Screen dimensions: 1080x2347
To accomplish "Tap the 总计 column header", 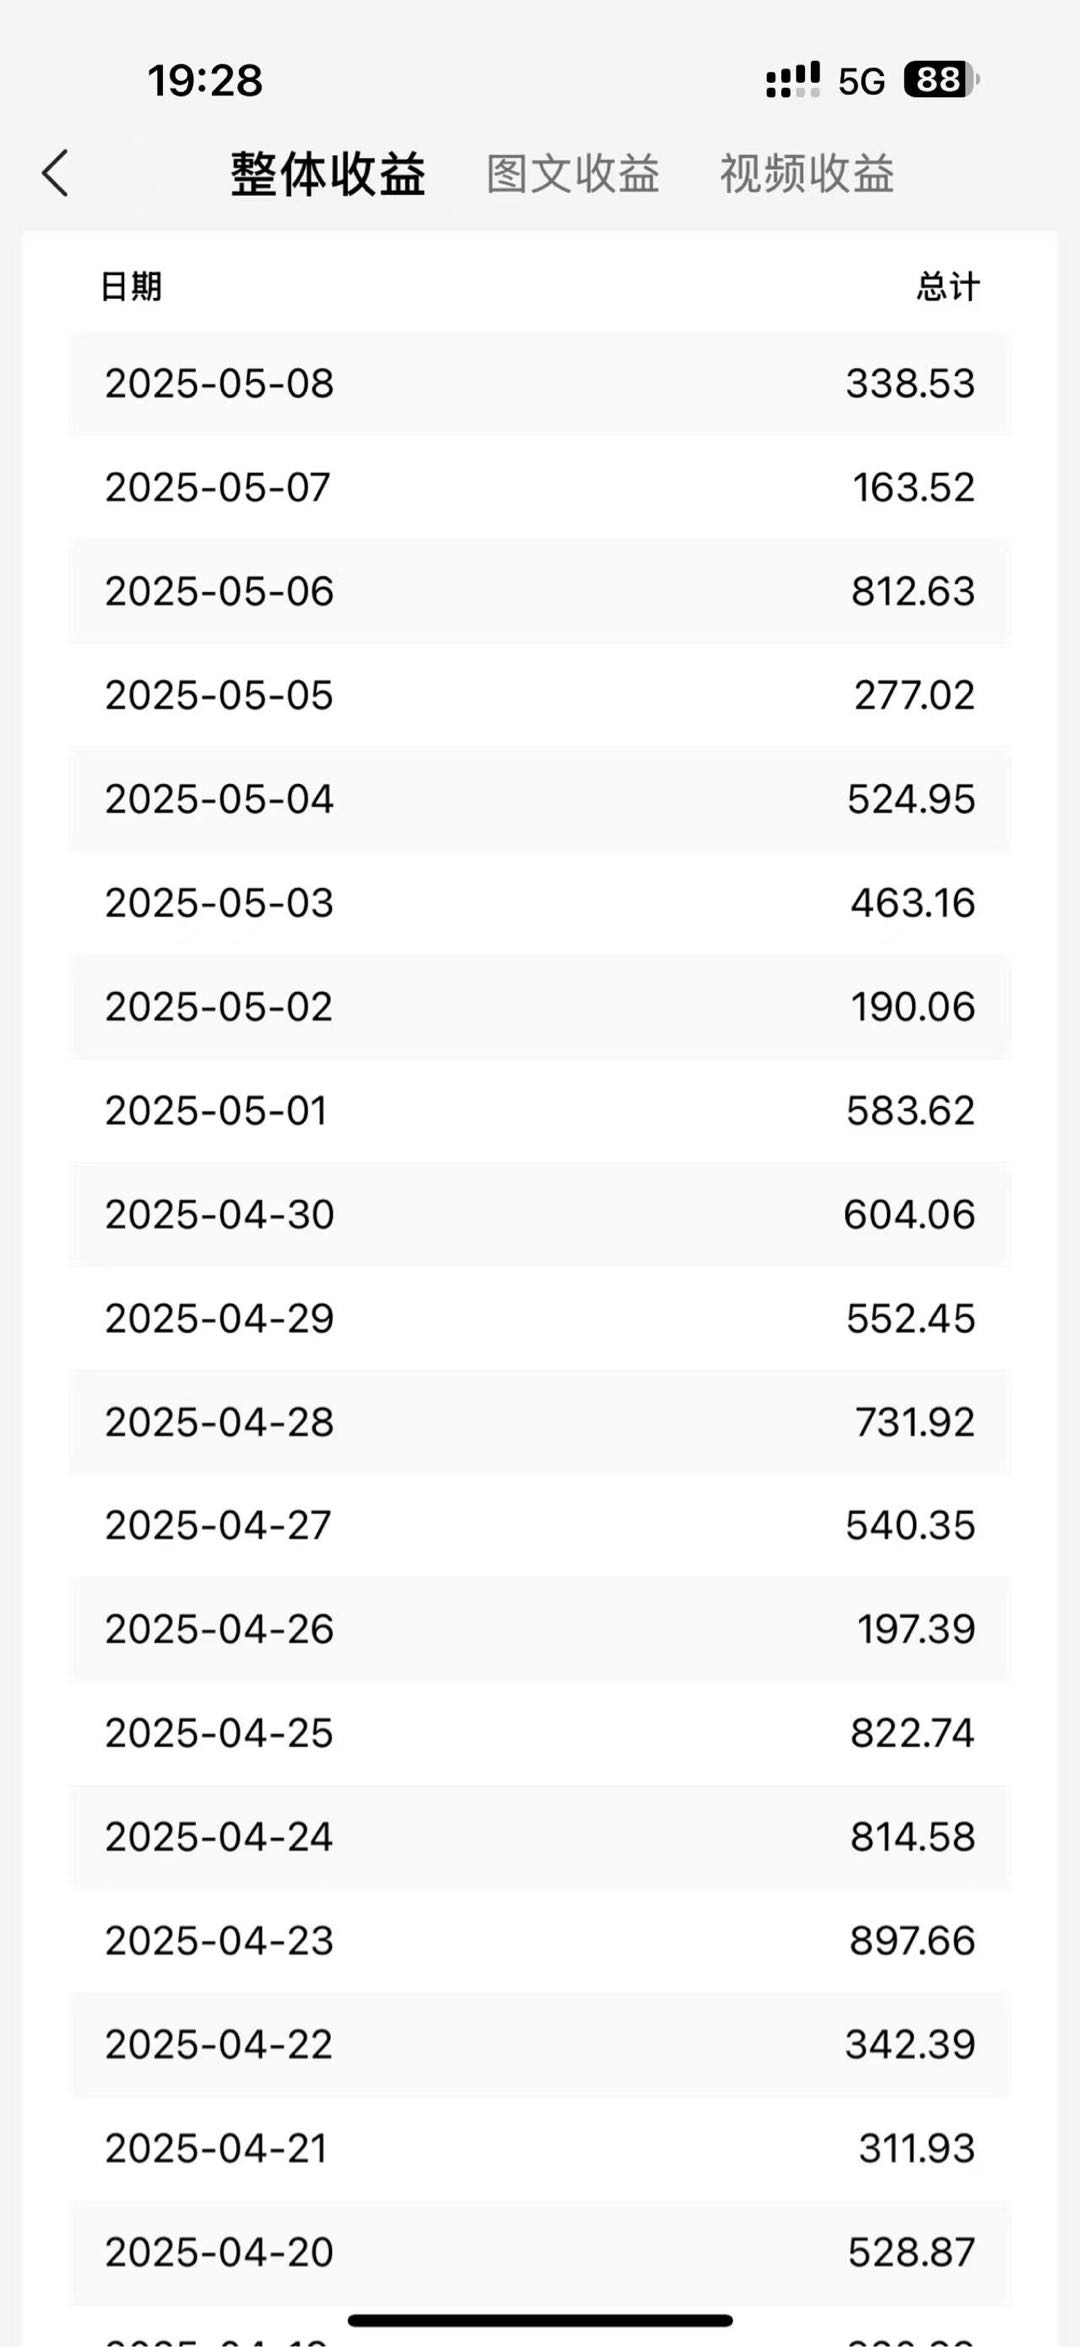I will [948, 287].
